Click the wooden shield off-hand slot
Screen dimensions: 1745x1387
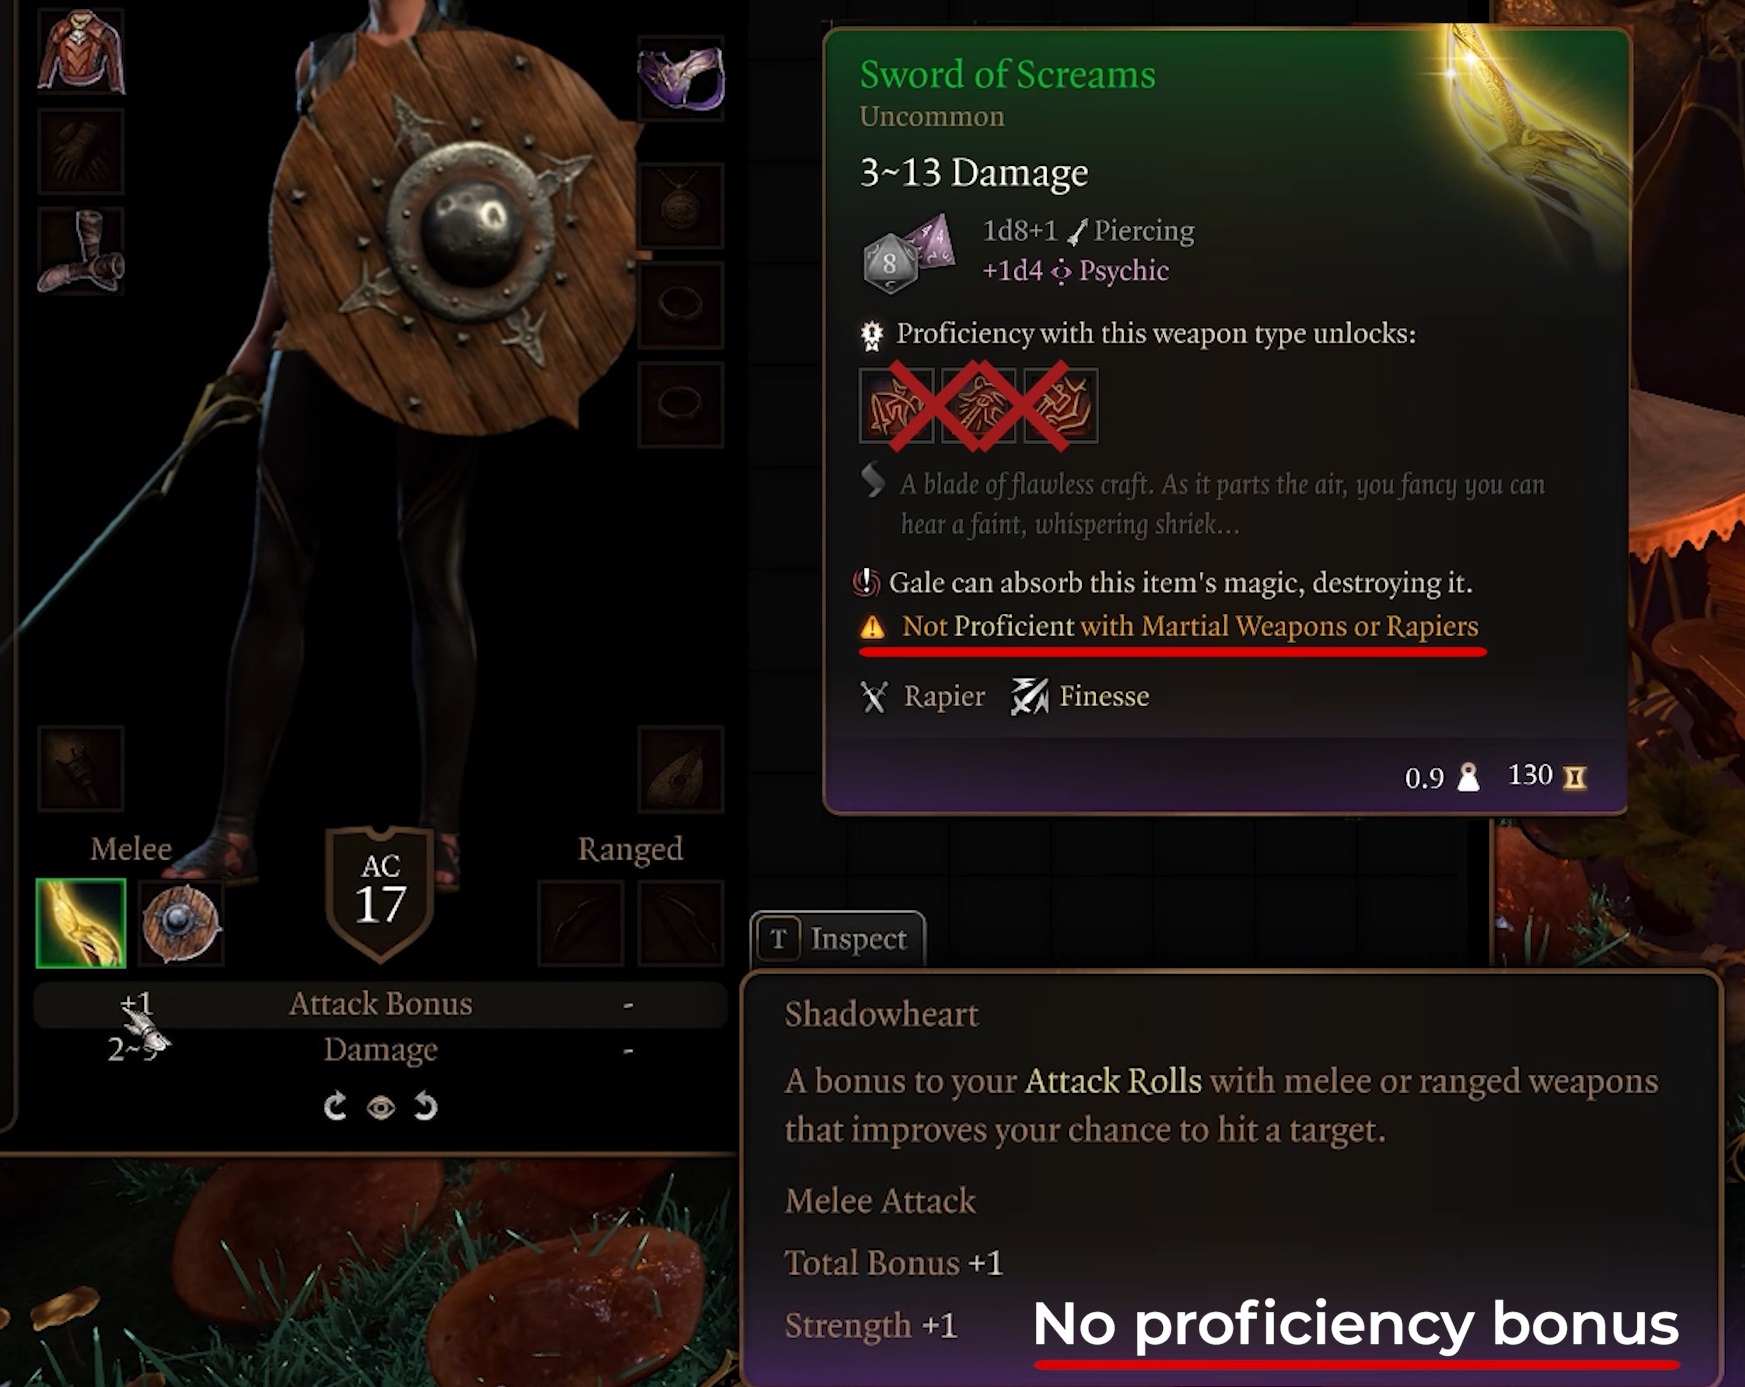[180, 923]
